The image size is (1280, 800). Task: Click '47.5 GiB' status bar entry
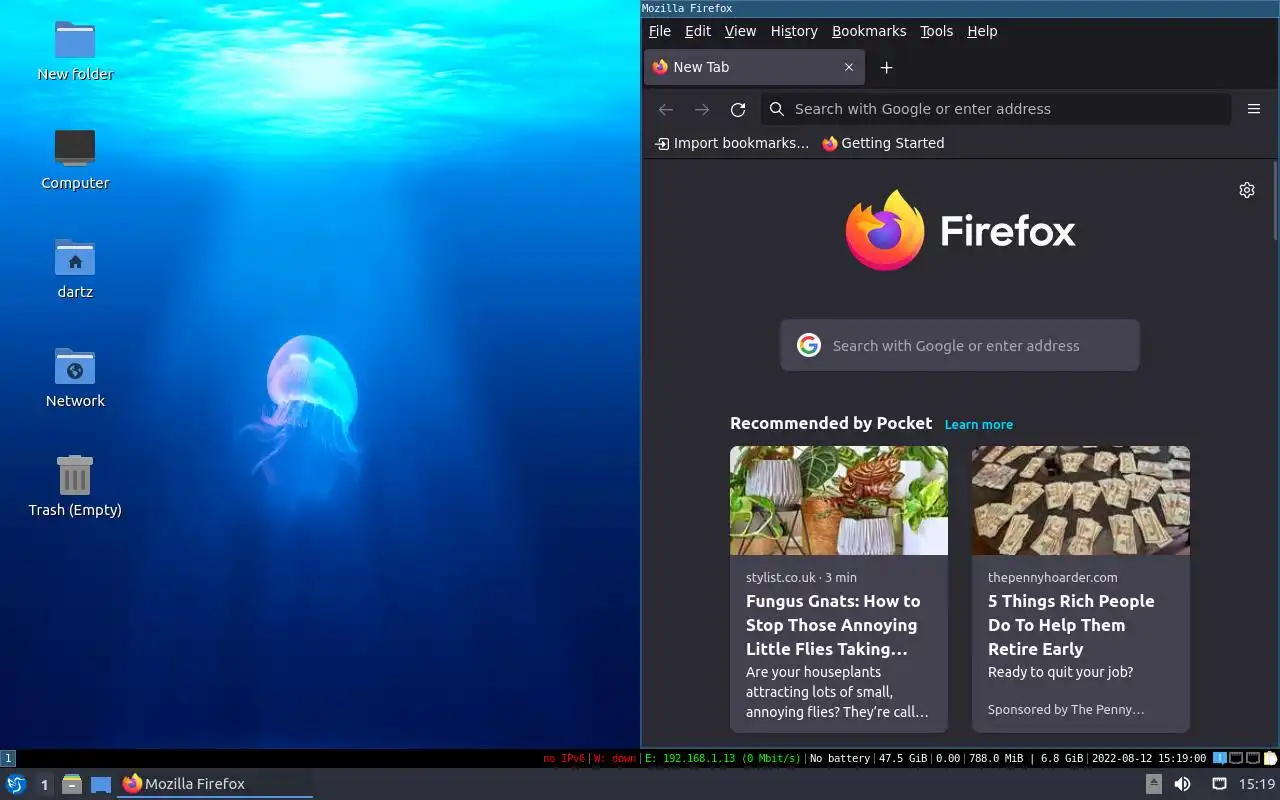[903, 758]
